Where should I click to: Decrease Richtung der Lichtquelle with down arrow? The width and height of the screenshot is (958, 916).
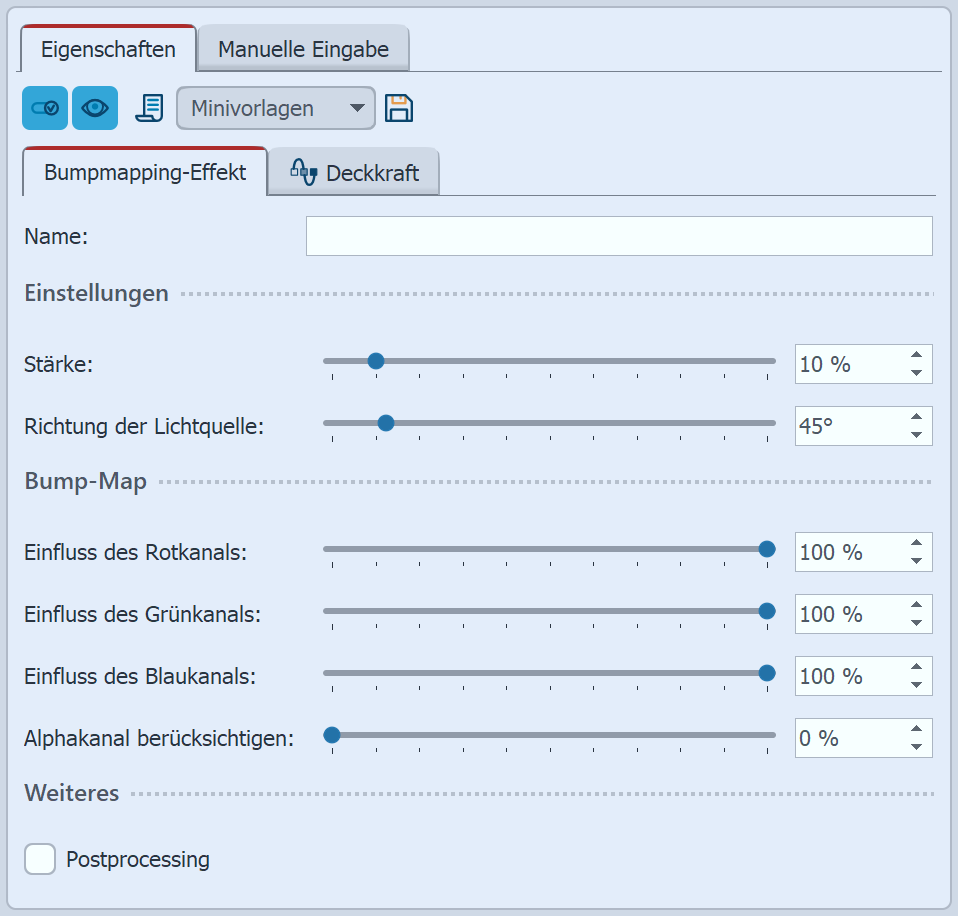pos(916,435)
